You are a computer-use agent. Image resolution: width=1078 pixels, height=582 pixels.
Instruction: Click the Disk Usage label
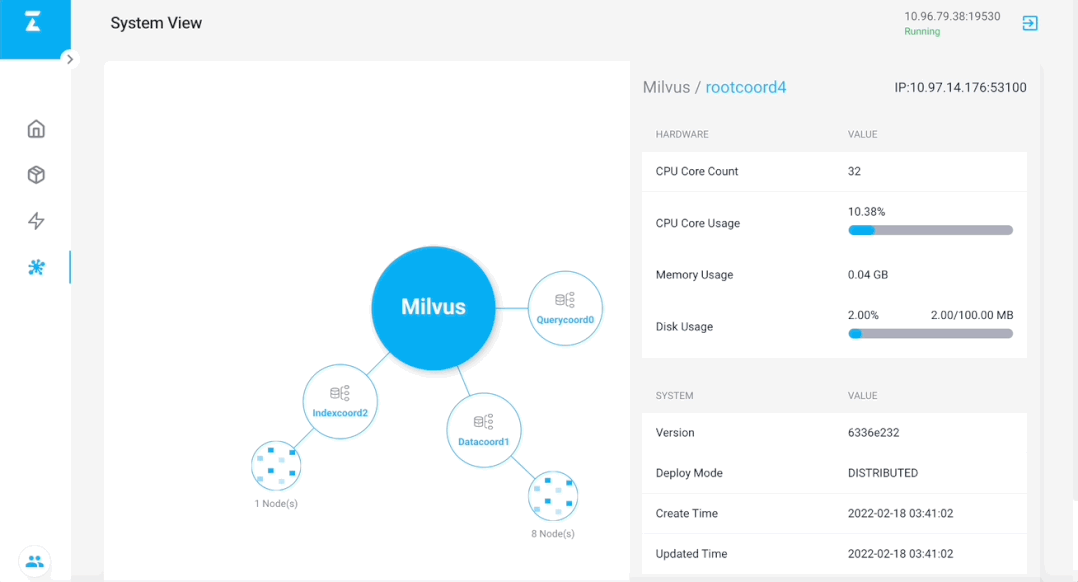684,327
